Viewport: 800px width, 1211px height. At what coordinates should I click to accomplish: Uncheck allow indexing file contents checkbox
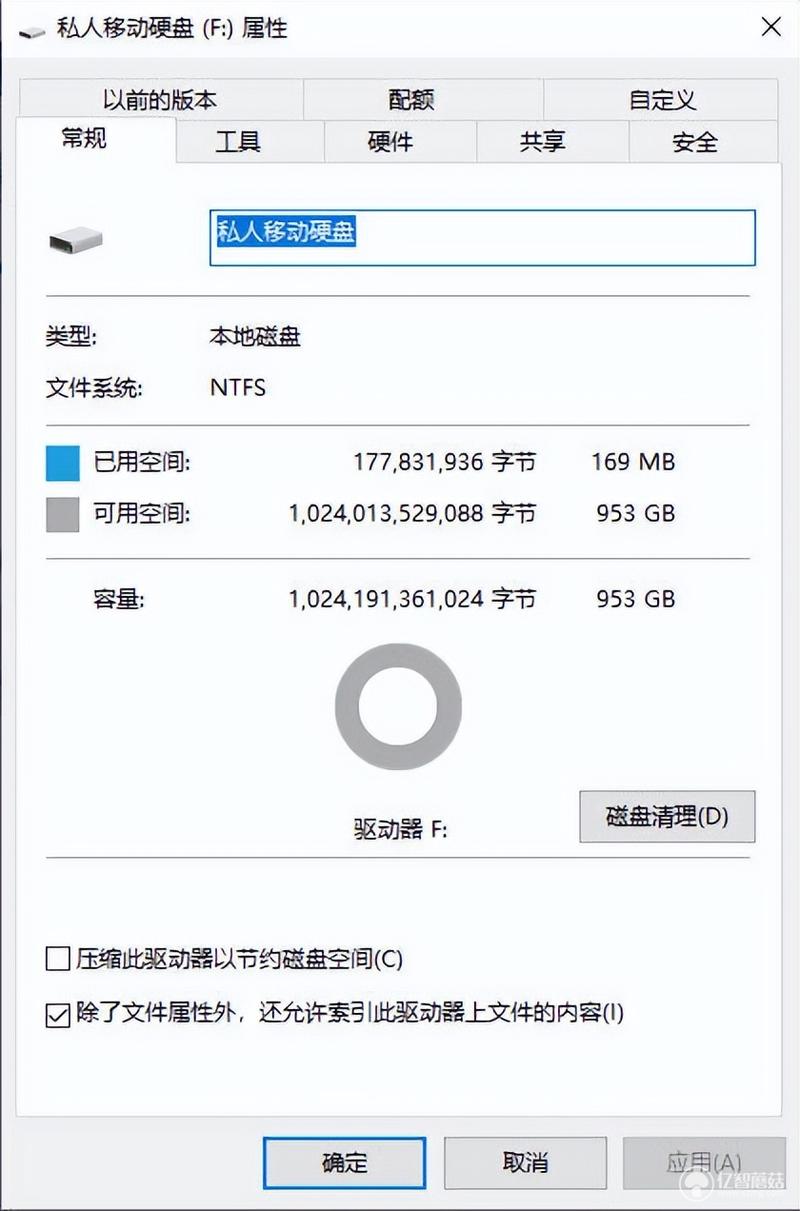pos(57,1014)
